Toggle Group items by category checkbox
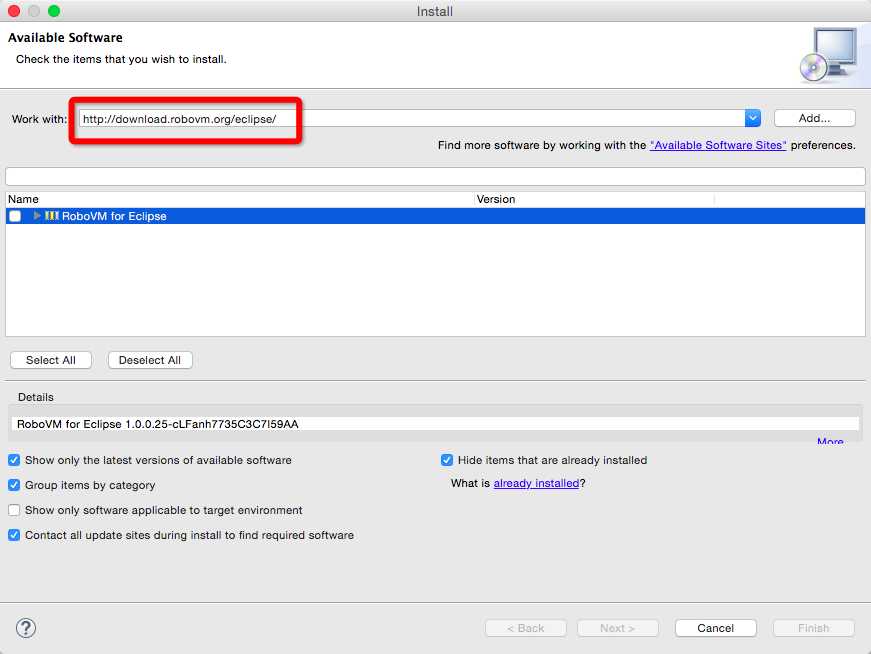Viewport: 871px width, 654px height. pyautogui.click(x=14, y=485)
